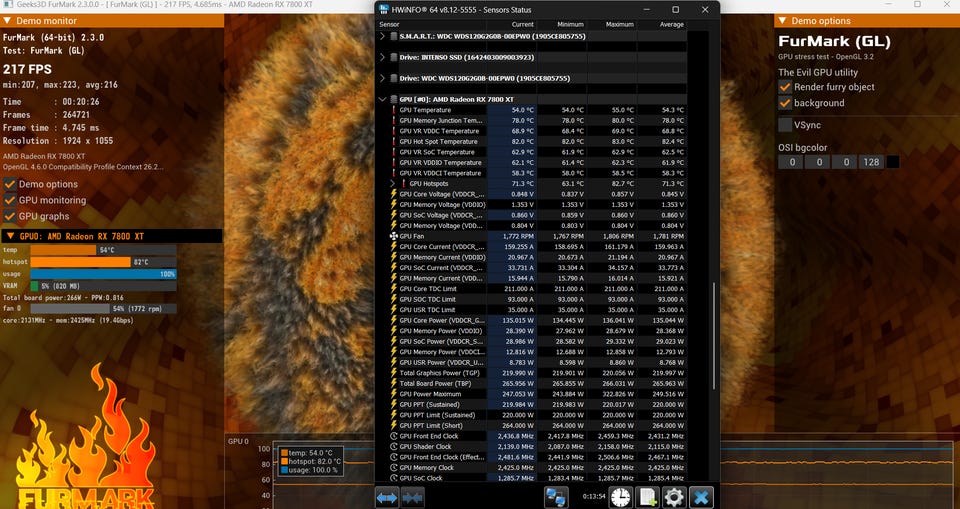Screen dimensions: 960x509
Task: Collapse the Demo monitor panel triangle
Action: [7, 21]
